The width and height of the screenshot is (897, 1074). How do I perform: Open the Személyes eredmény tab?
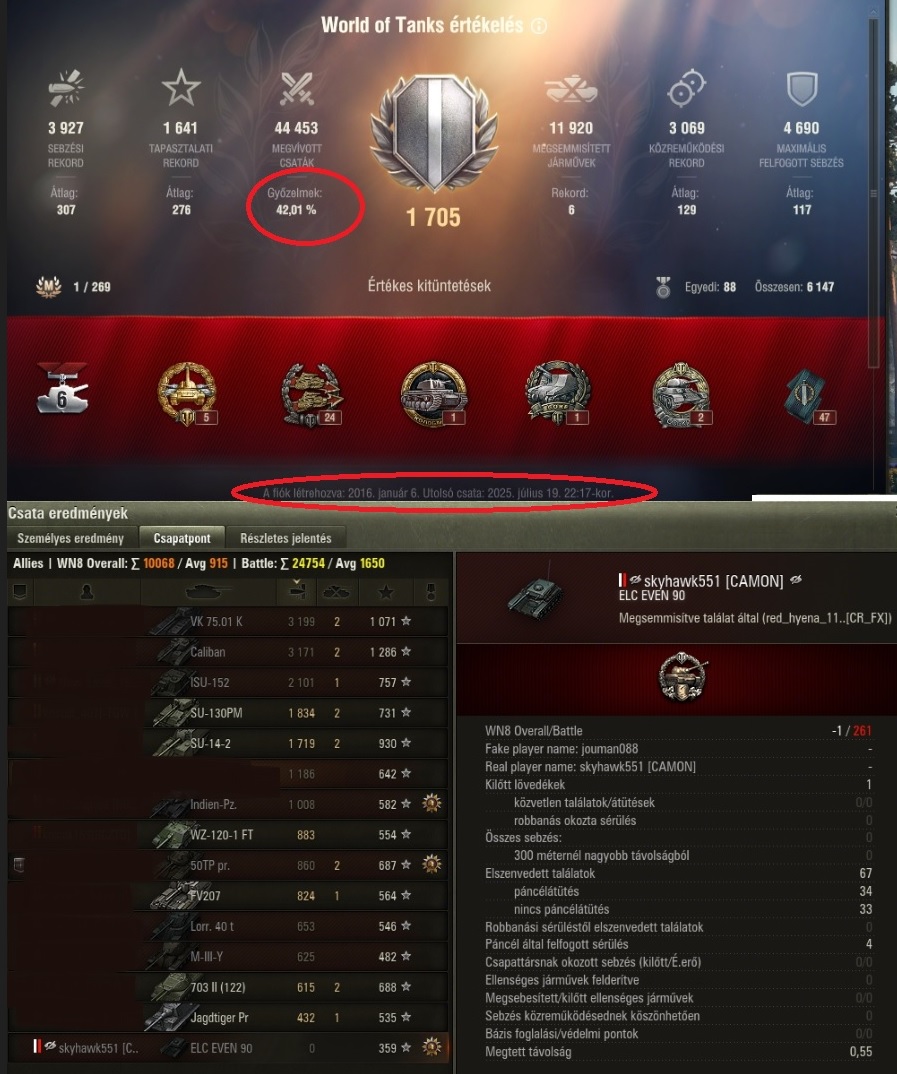point(71,538)
